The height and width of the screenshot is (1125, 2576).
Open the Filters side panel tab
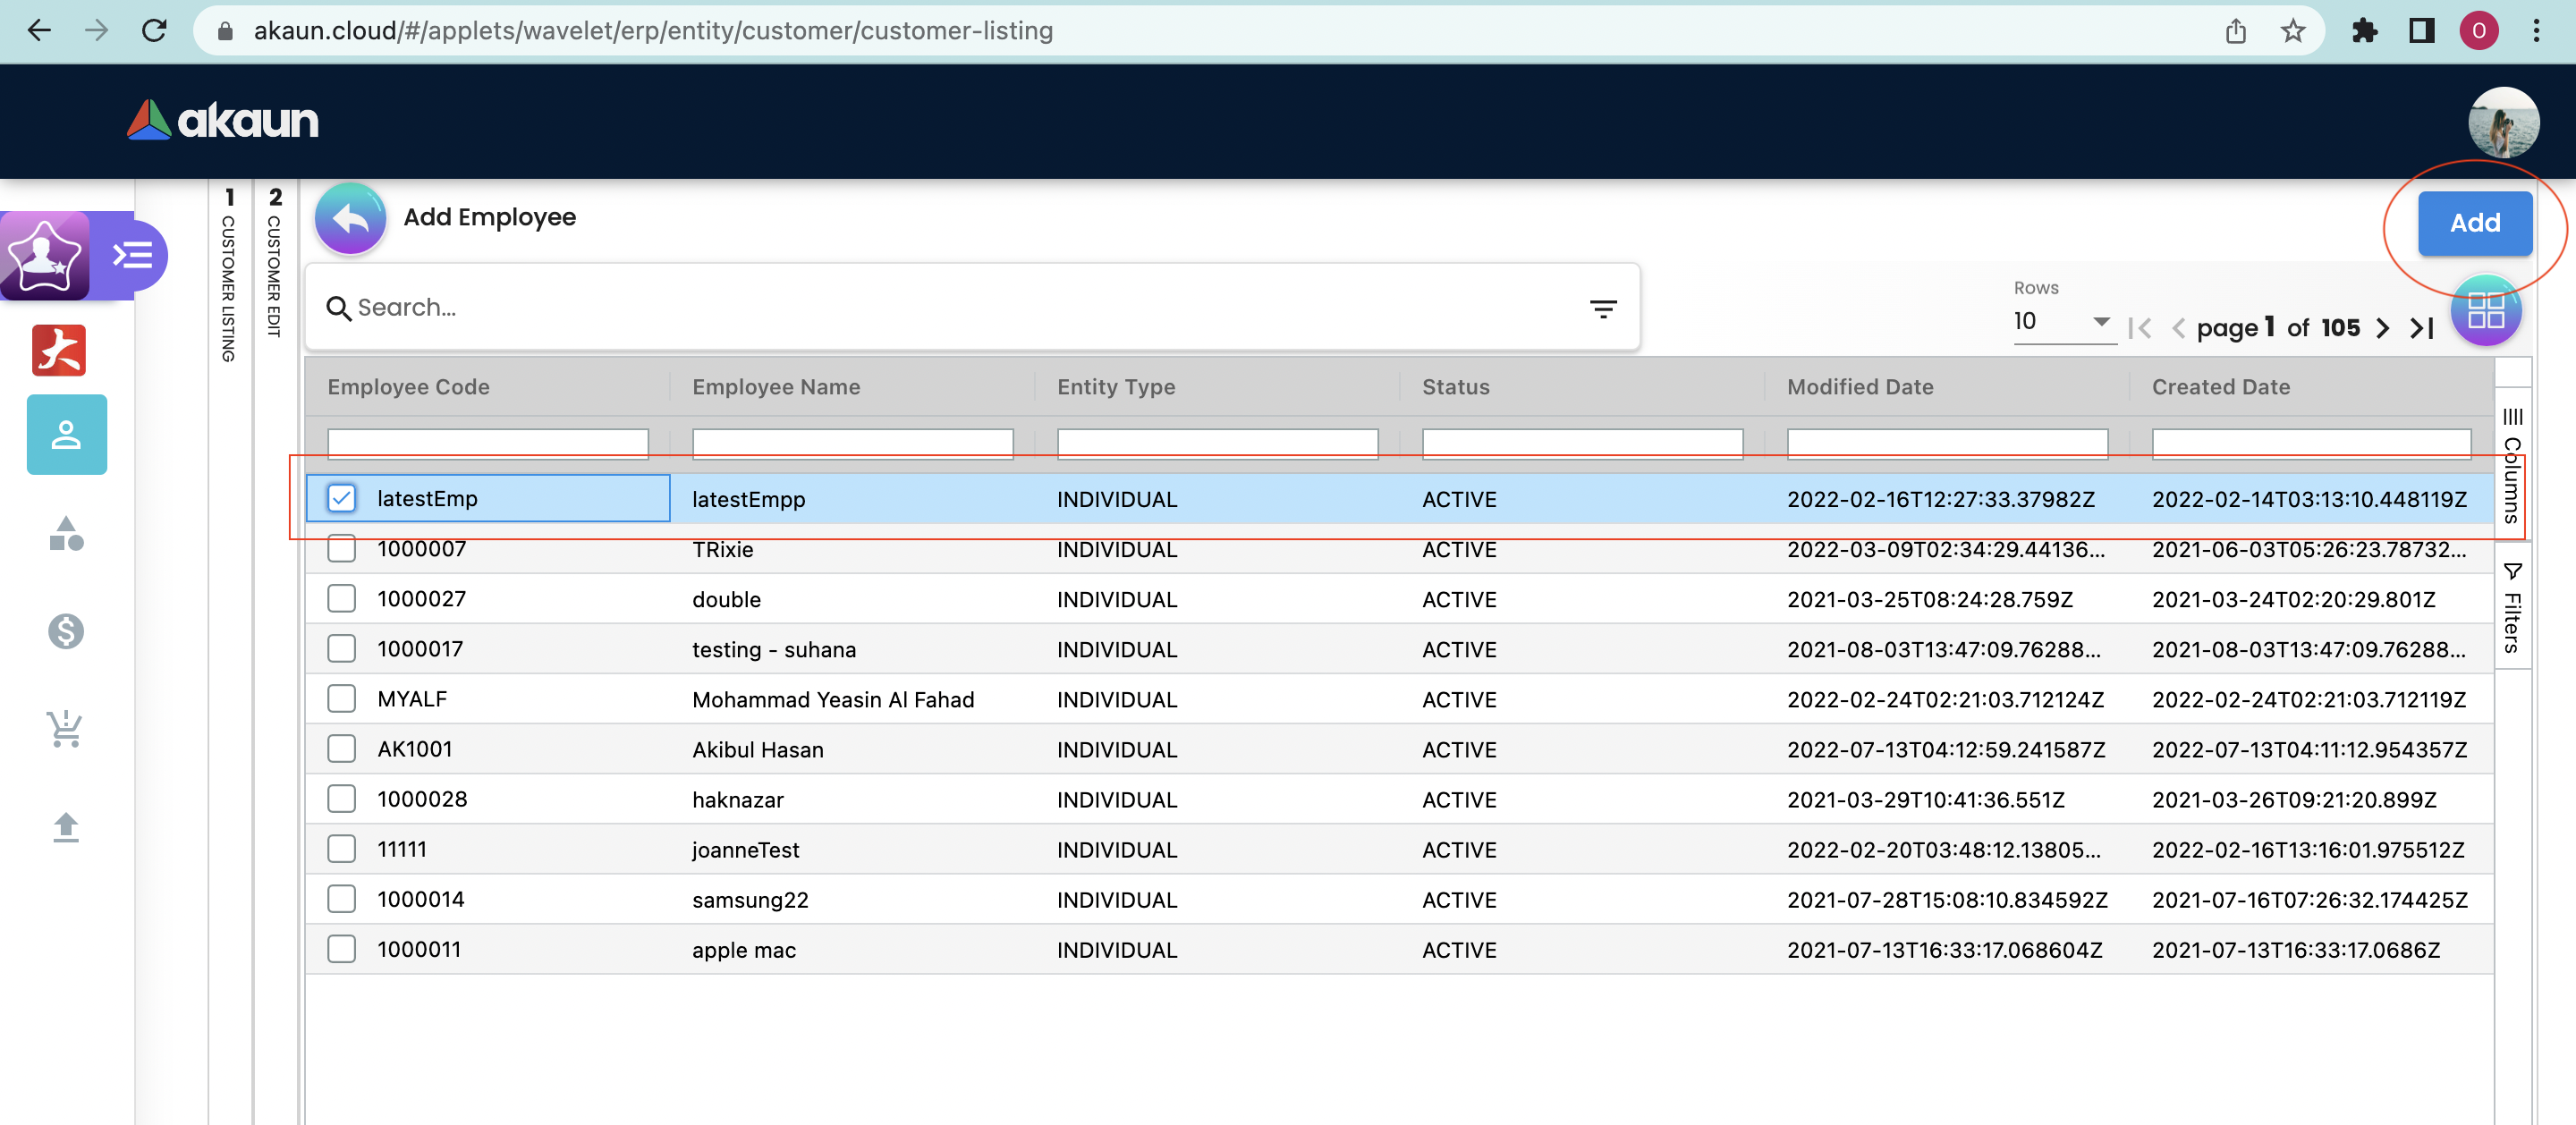tap(2512, 608)
